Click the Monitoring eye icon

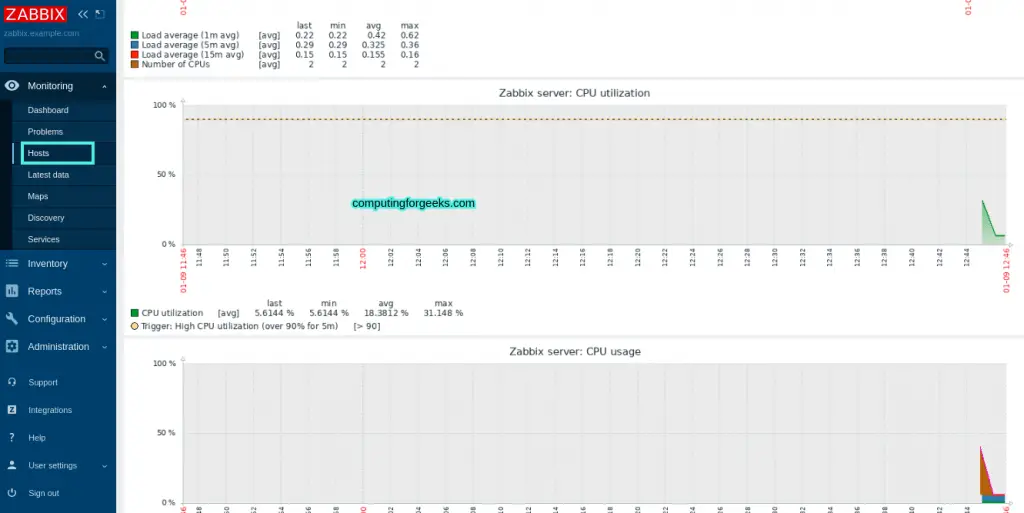click(x=12, y=86)
